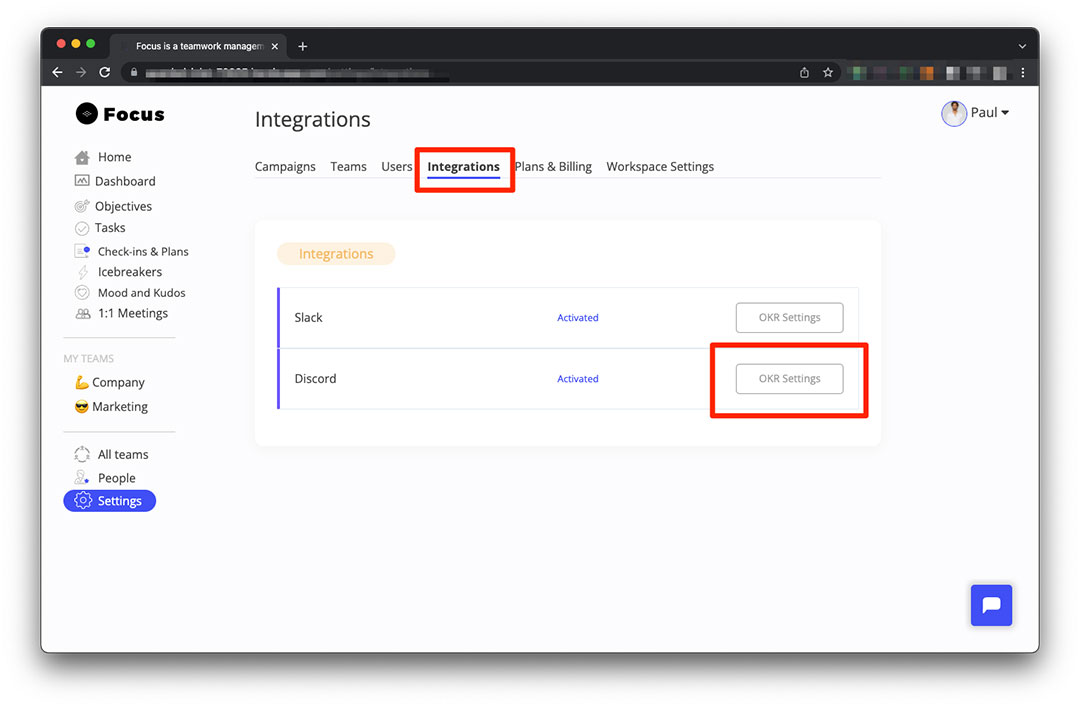Go to Icebreakers
The image size is (1080, 707).
pyautogui.click(x=130, y=272)
